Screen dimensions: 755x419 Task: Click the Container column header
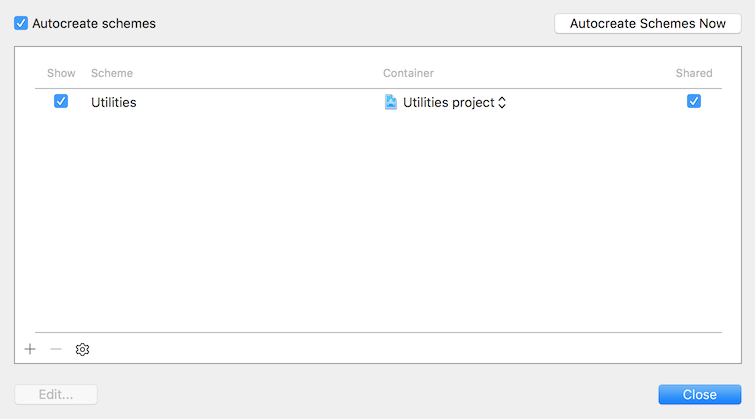coord(408,73)
